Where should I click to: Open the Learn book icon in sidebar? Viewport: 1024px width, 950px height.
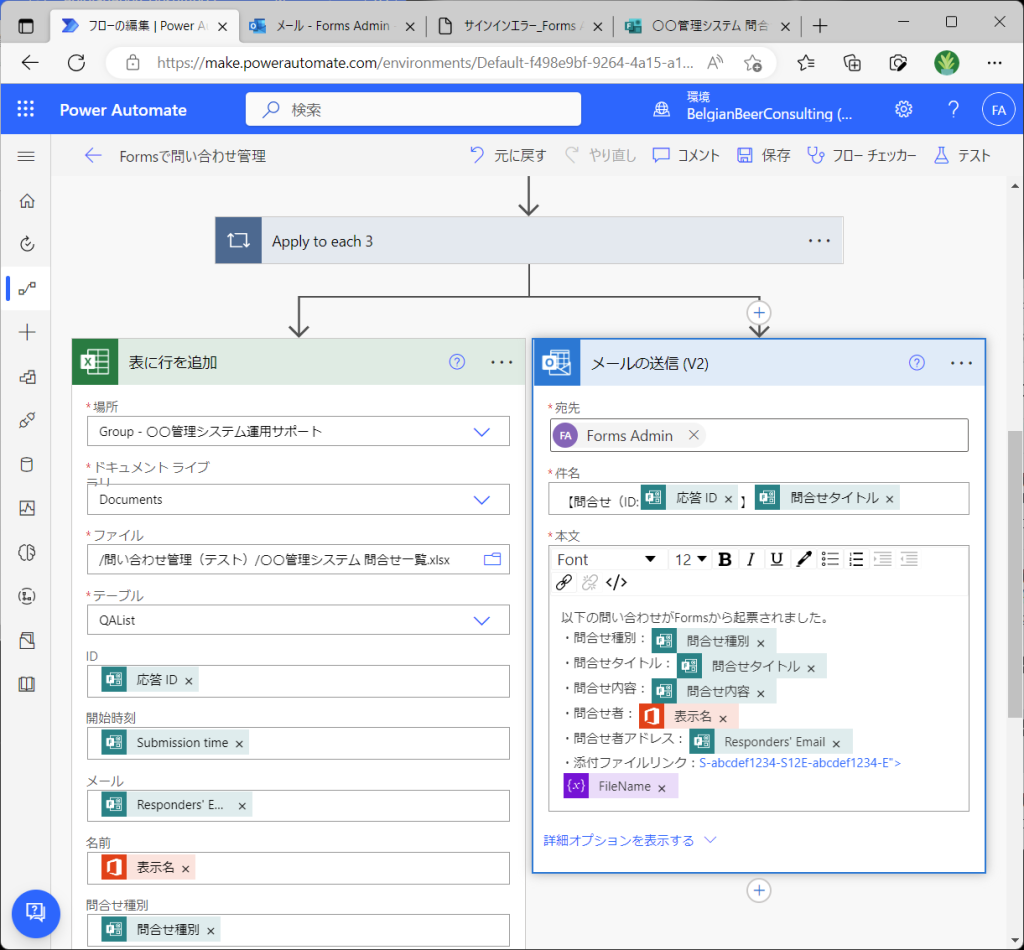pos(27,684)
